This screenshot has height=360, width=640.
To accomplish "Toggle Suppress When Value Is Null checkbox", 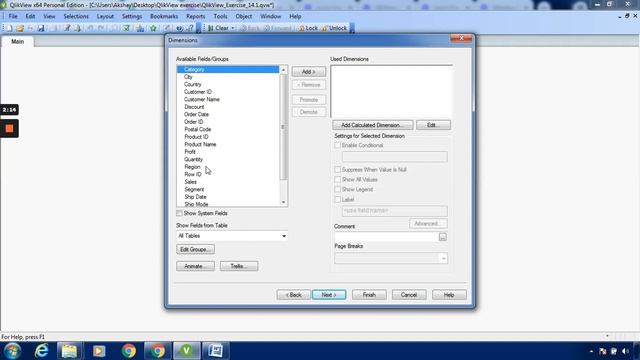I will tap(338, 169).
